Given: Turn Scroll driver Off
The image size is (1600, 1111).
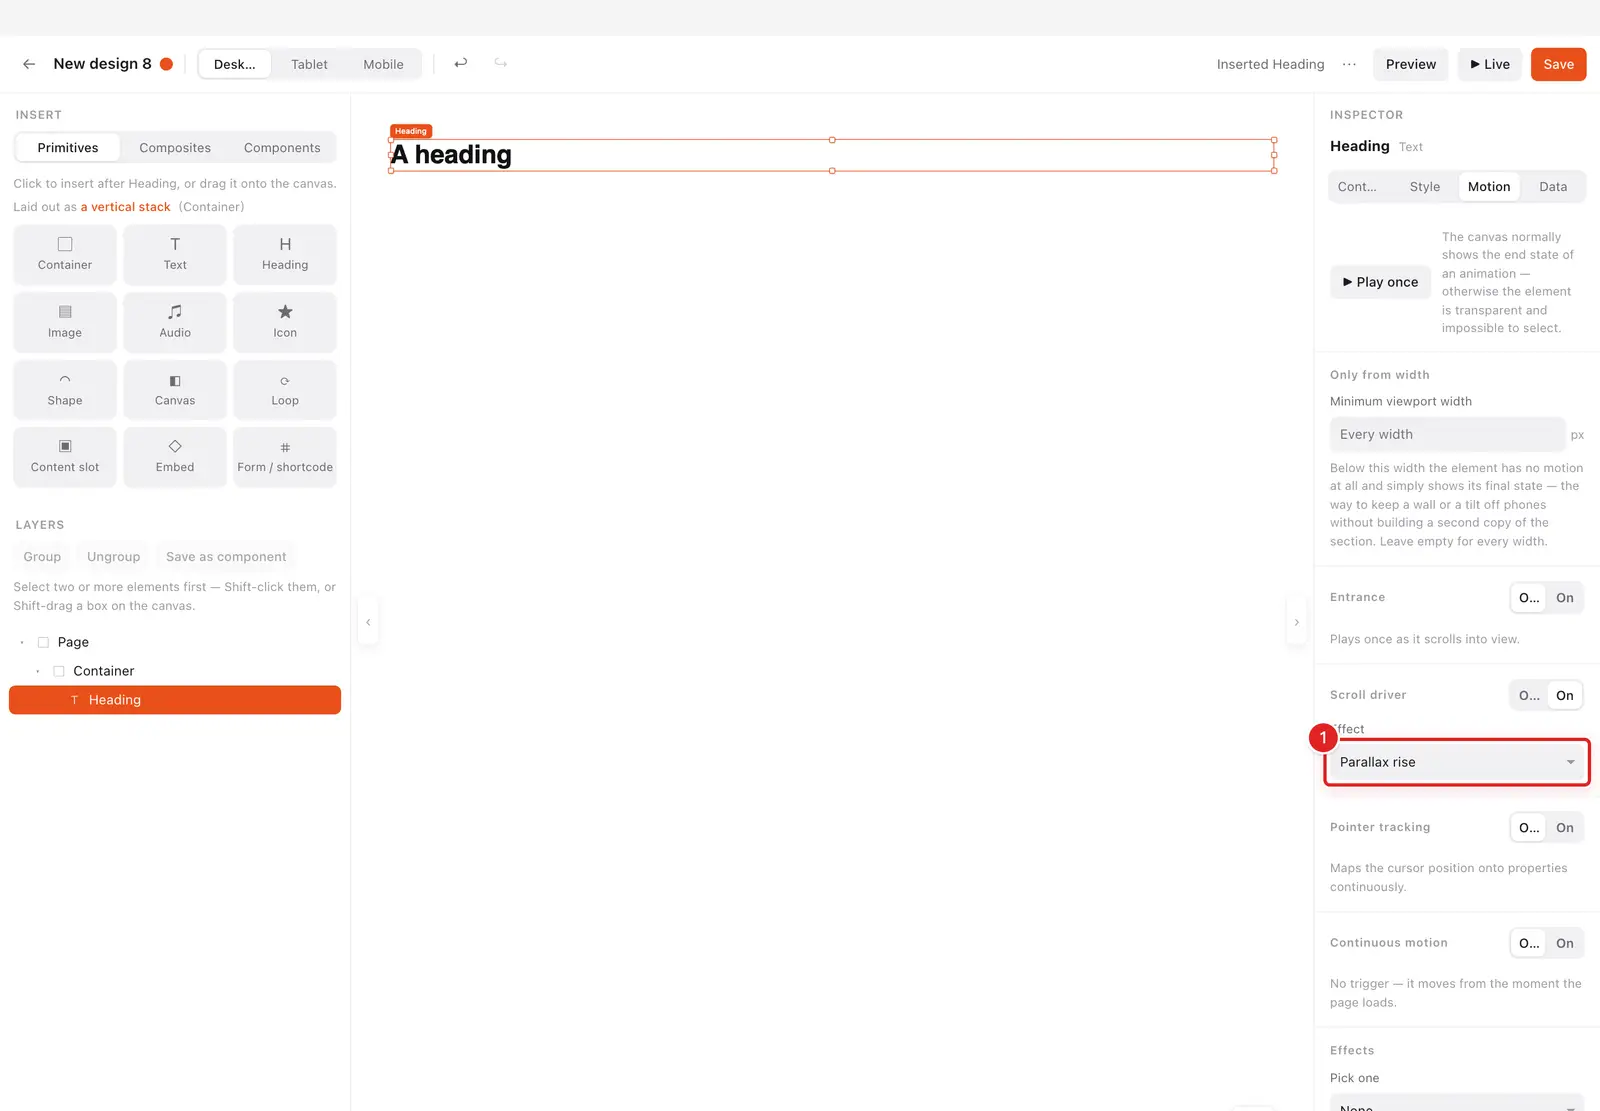Looking at the screenshot, I should [x=1529, y=695].
